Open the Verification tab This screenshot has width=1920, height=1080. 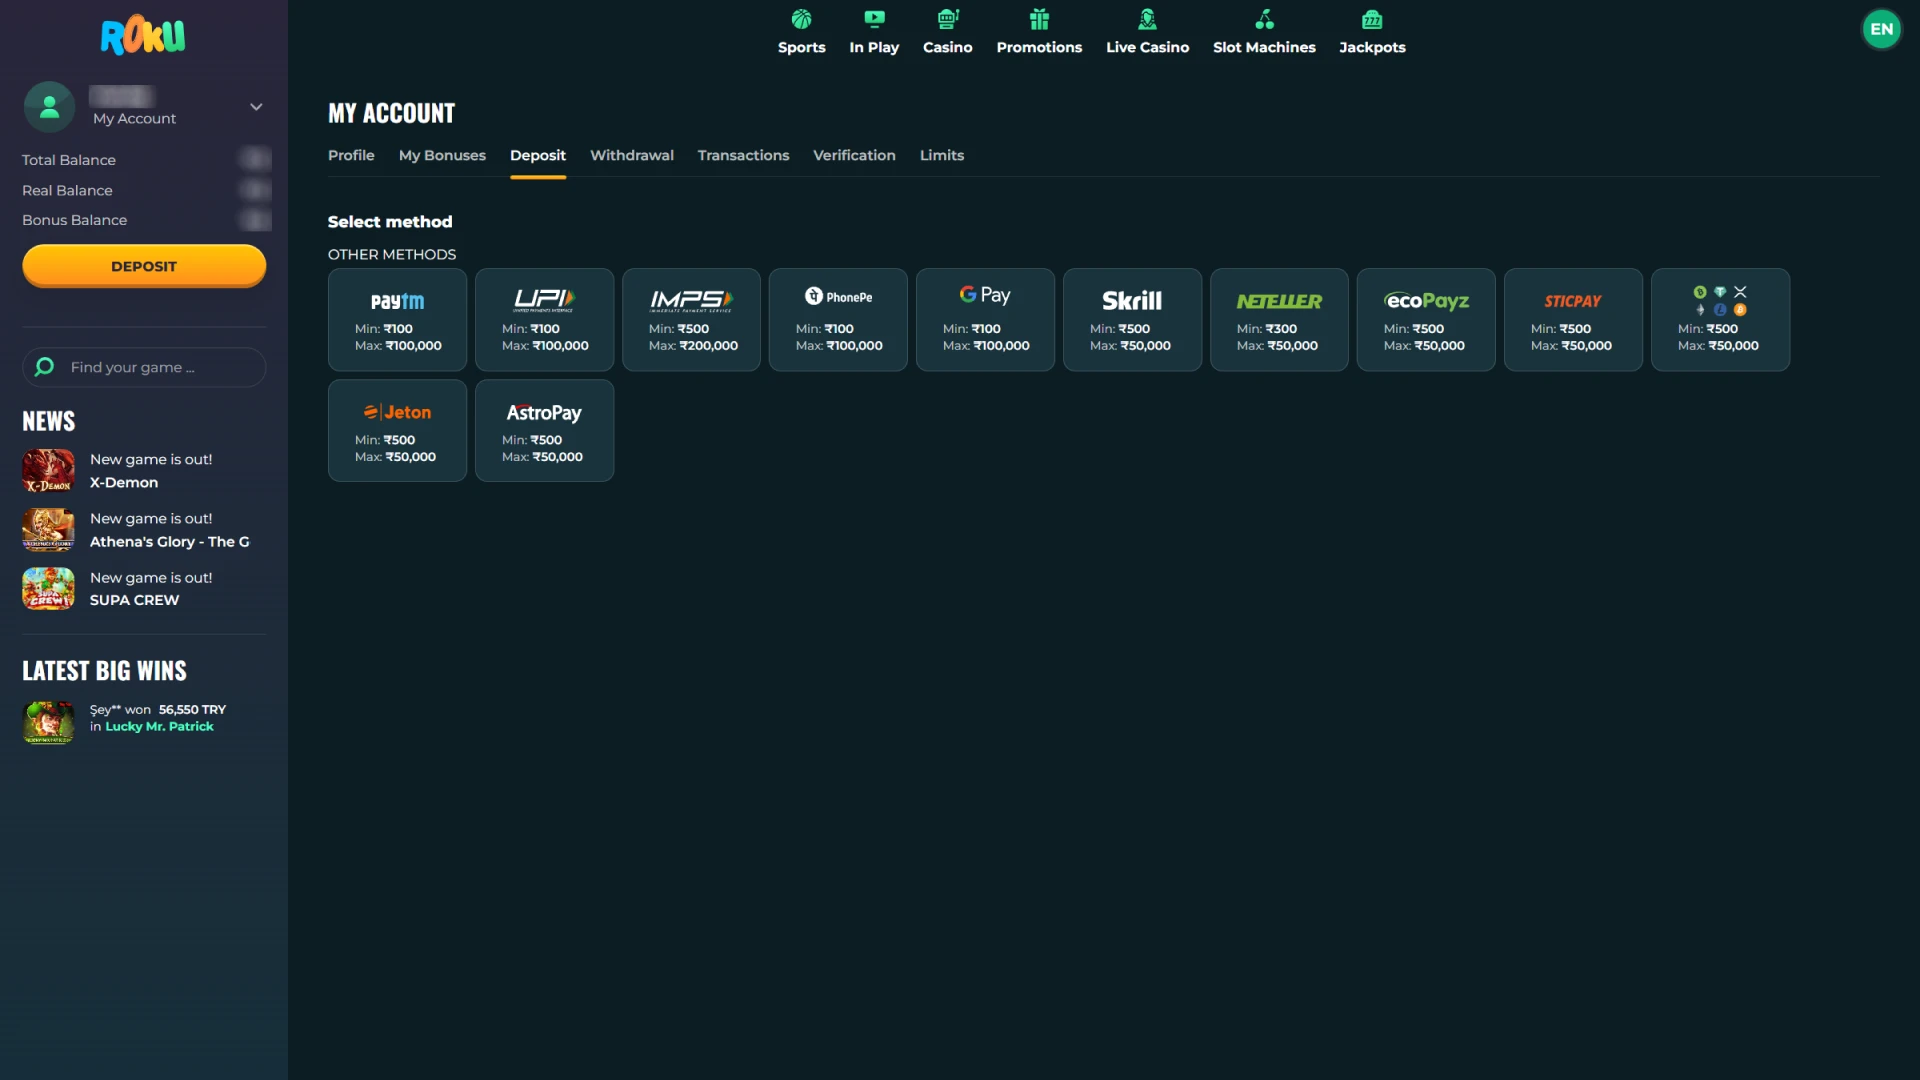point(854,155)
